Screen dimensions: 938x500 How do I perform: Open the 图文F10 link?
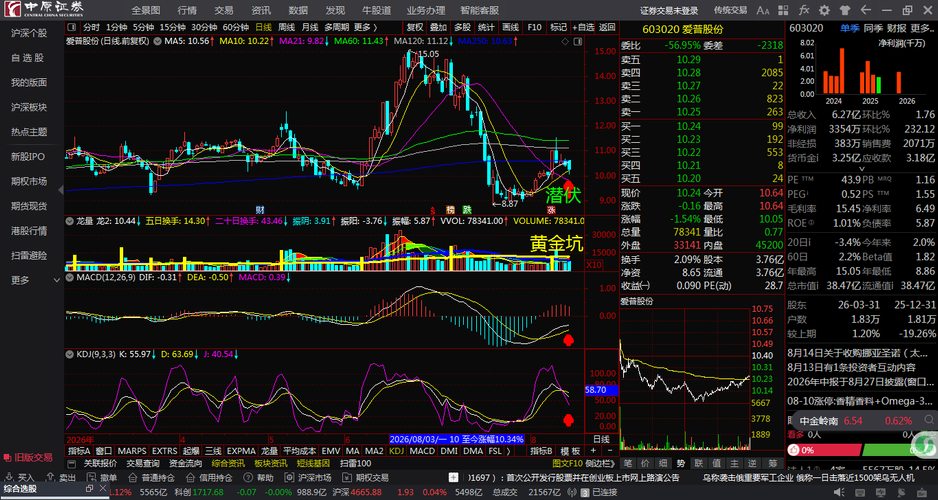pos(567,463)
